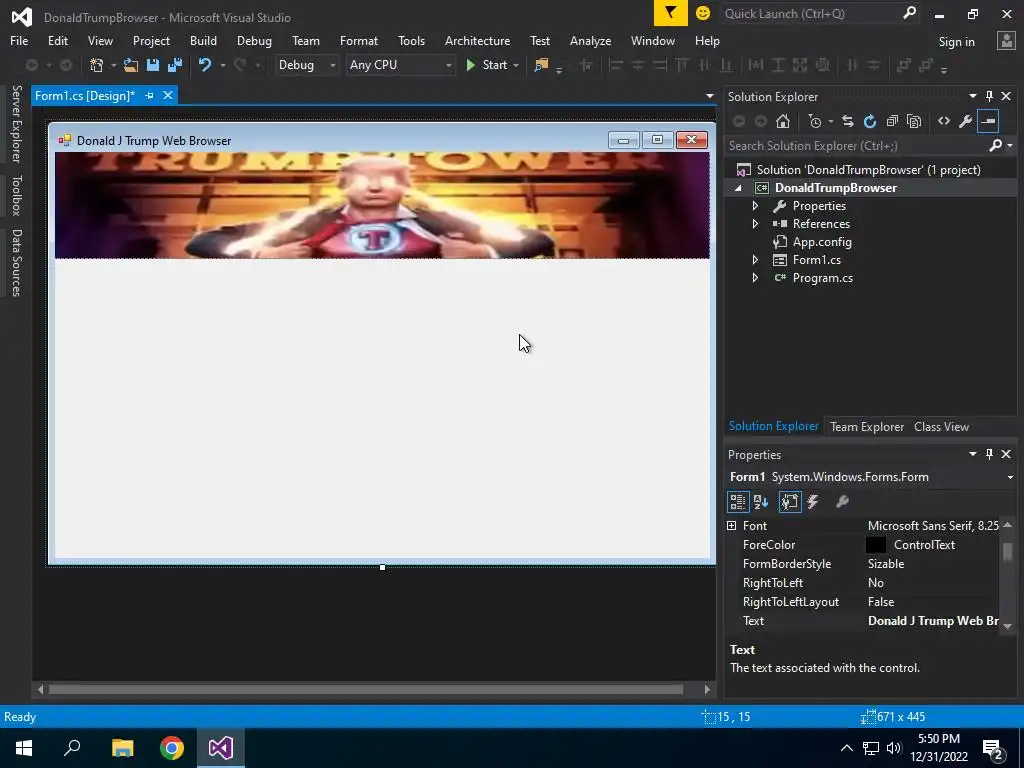Image resolution: width=1024 pixels, height=768 pixels.
Task: Toggle the Preview Selected Items button
Action: pos(988,121)
